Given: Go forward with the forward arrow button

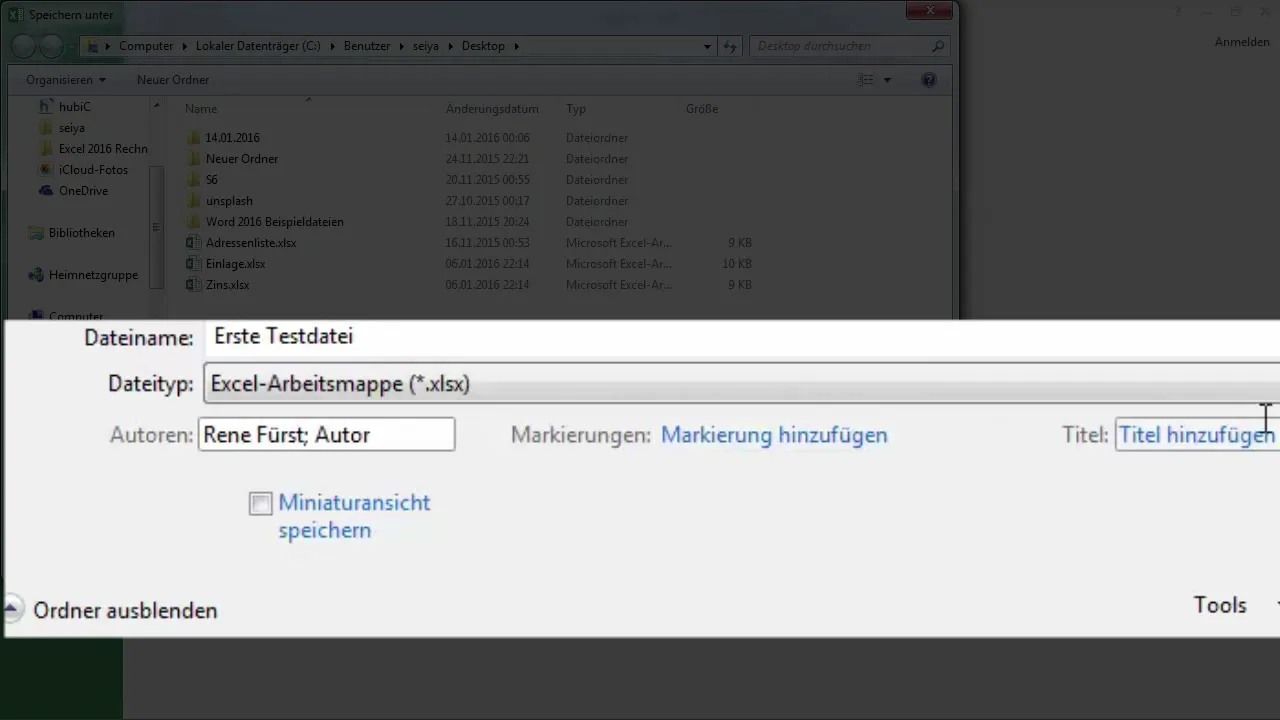Looking at the screenshot, I should [52, 46].
